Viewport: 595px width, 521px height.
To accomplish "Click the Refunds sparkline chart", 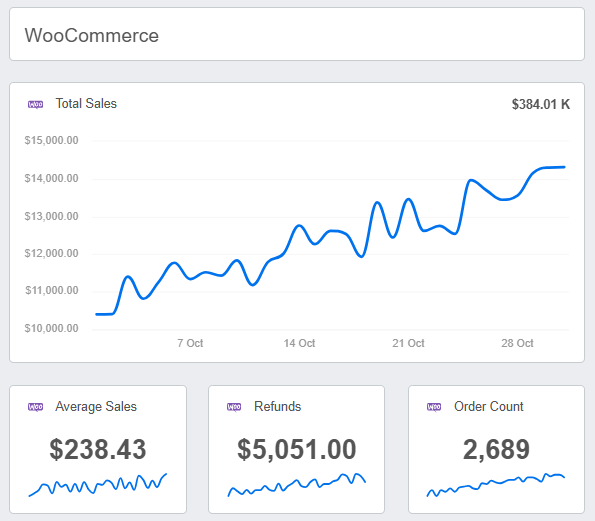I will tap(296, 485).
